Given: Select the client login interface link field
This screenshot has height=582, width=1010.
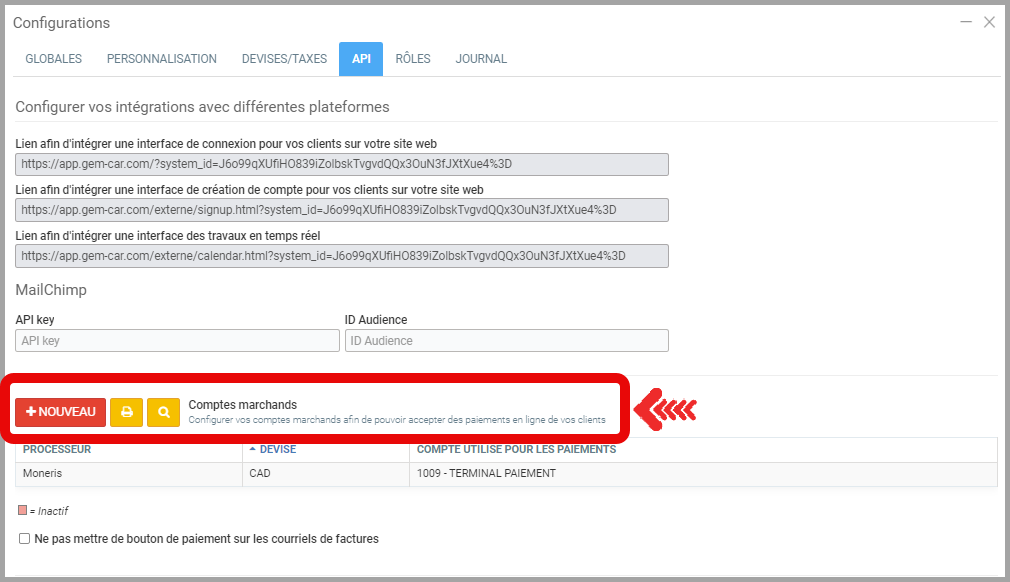Looking at the screenshot, I should tap(342, 164).
